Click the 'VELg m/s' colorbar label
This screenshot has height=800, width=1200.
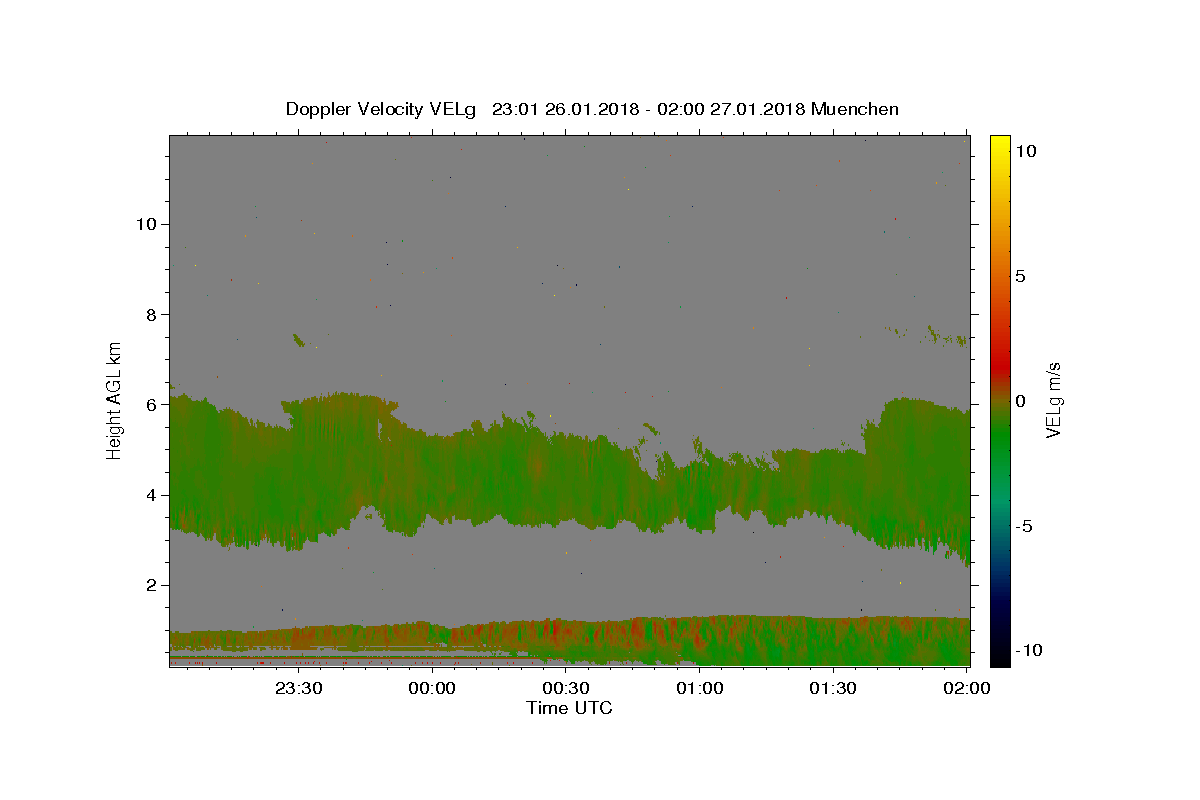pyautogui.click(x=1053, y=399)
